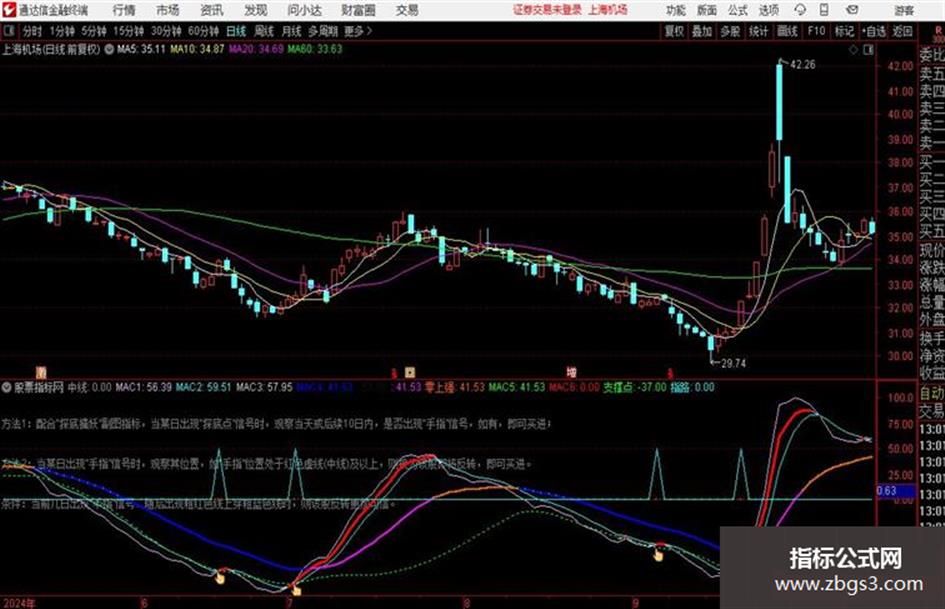Click the panel layout icon left of 分时

pos(8,31)
